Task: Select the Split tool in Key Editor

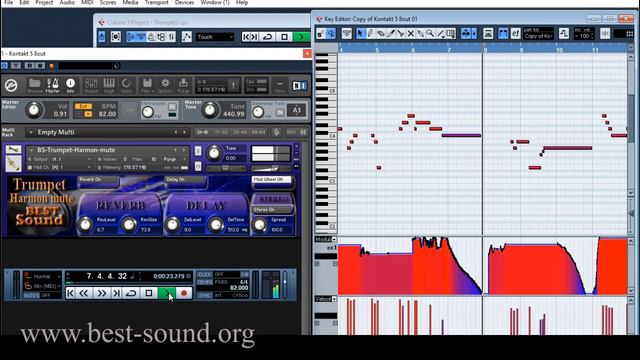Action: [400, 33]
